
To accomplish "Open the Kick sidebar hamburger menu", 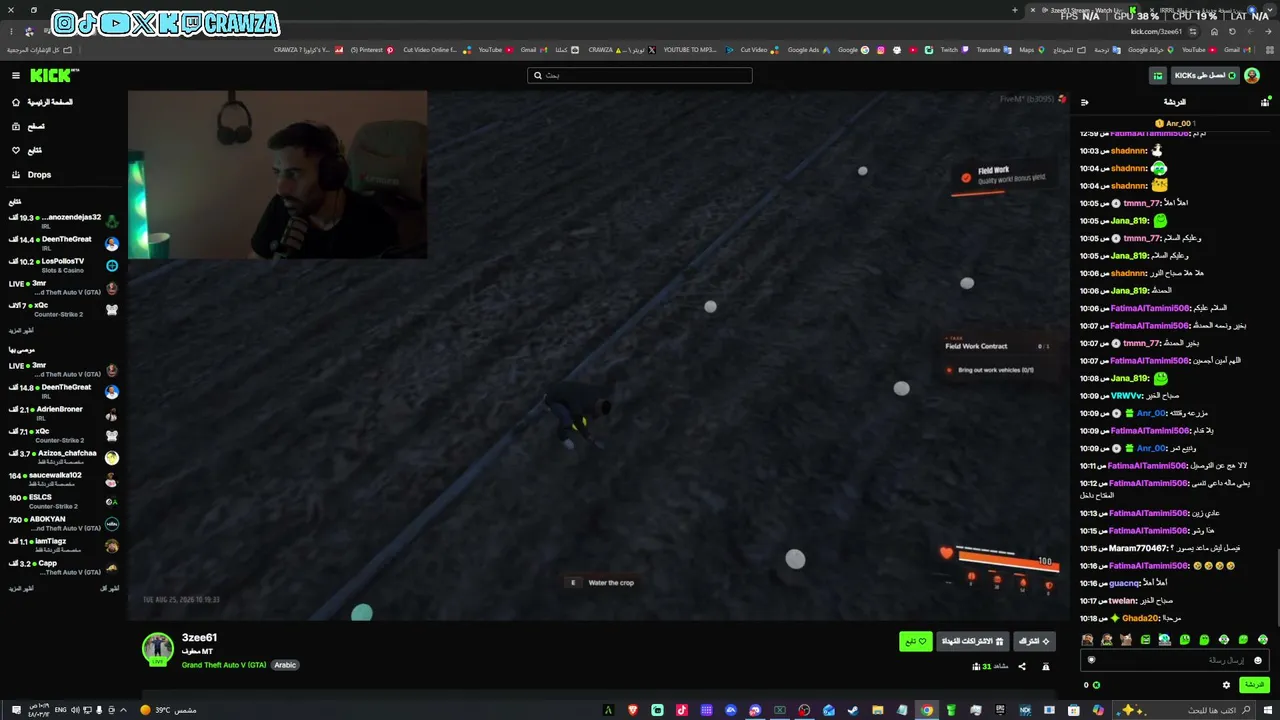I will coord(16,75).
